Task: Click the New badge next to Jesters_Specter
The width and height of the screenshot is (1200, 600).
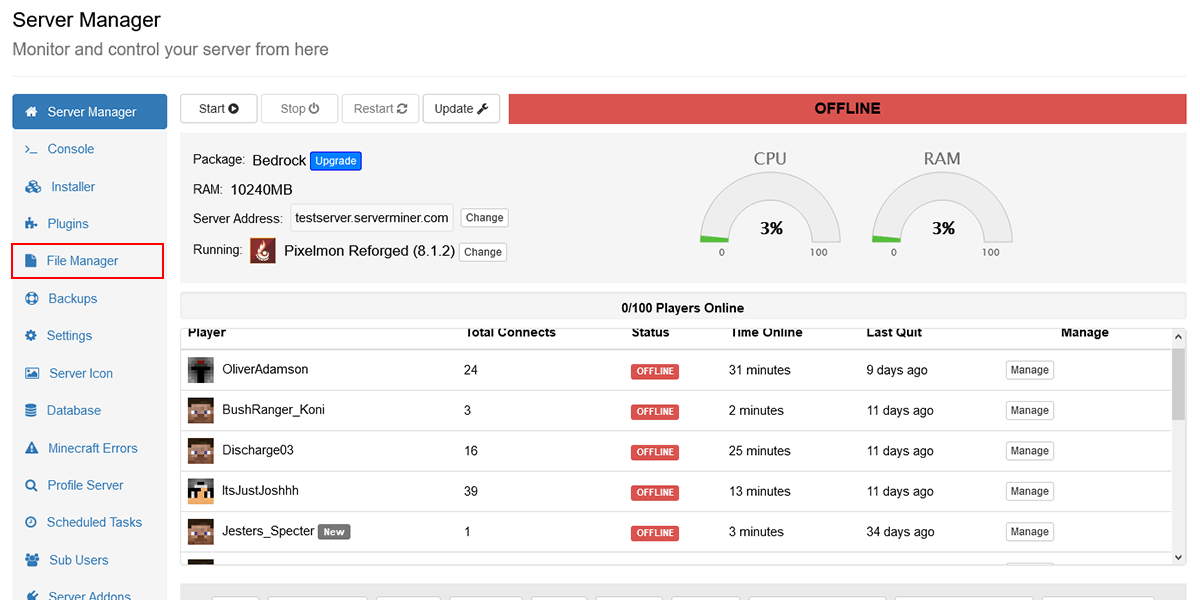Action: click(x=334, y=532)
